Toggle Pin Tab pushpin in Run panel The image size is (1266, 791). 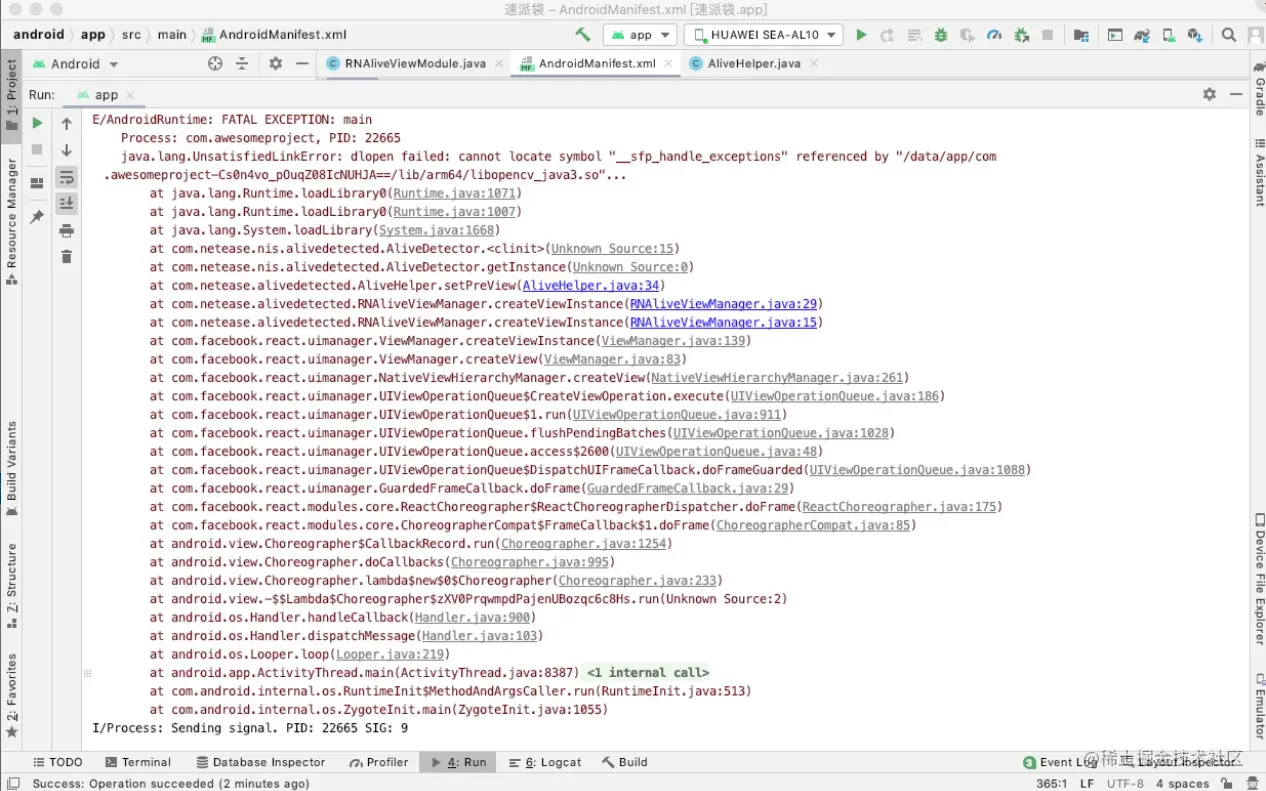[37, 216]
